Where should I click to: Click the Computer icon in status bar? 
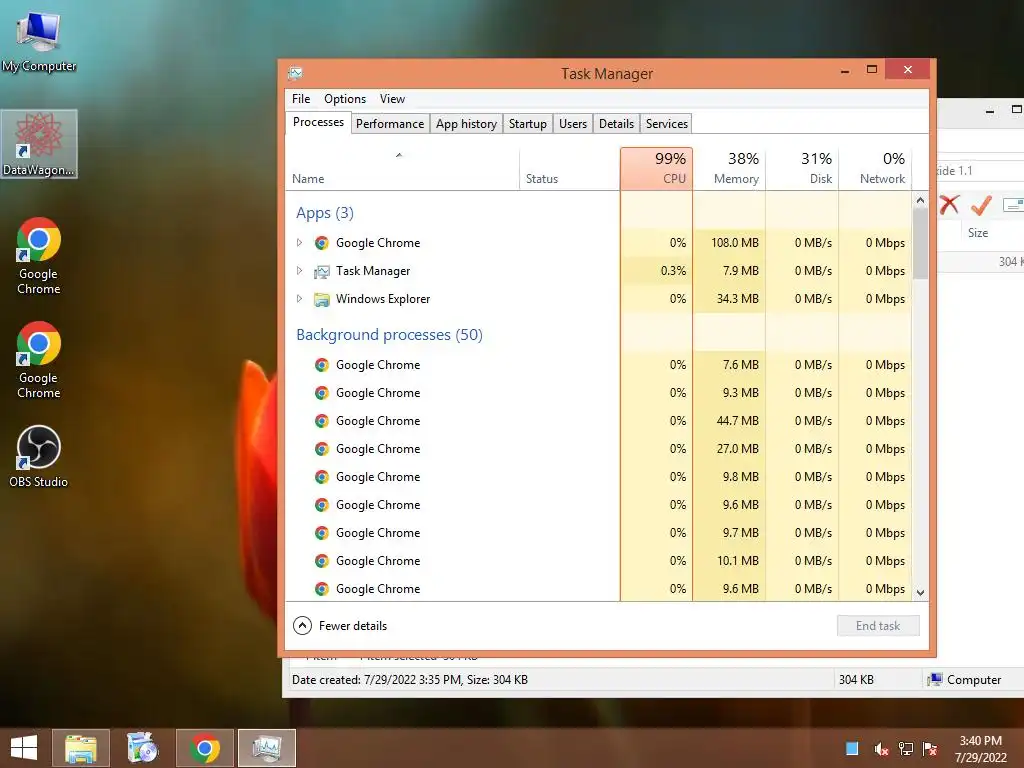pyautogui.click(x=935, y=680)
